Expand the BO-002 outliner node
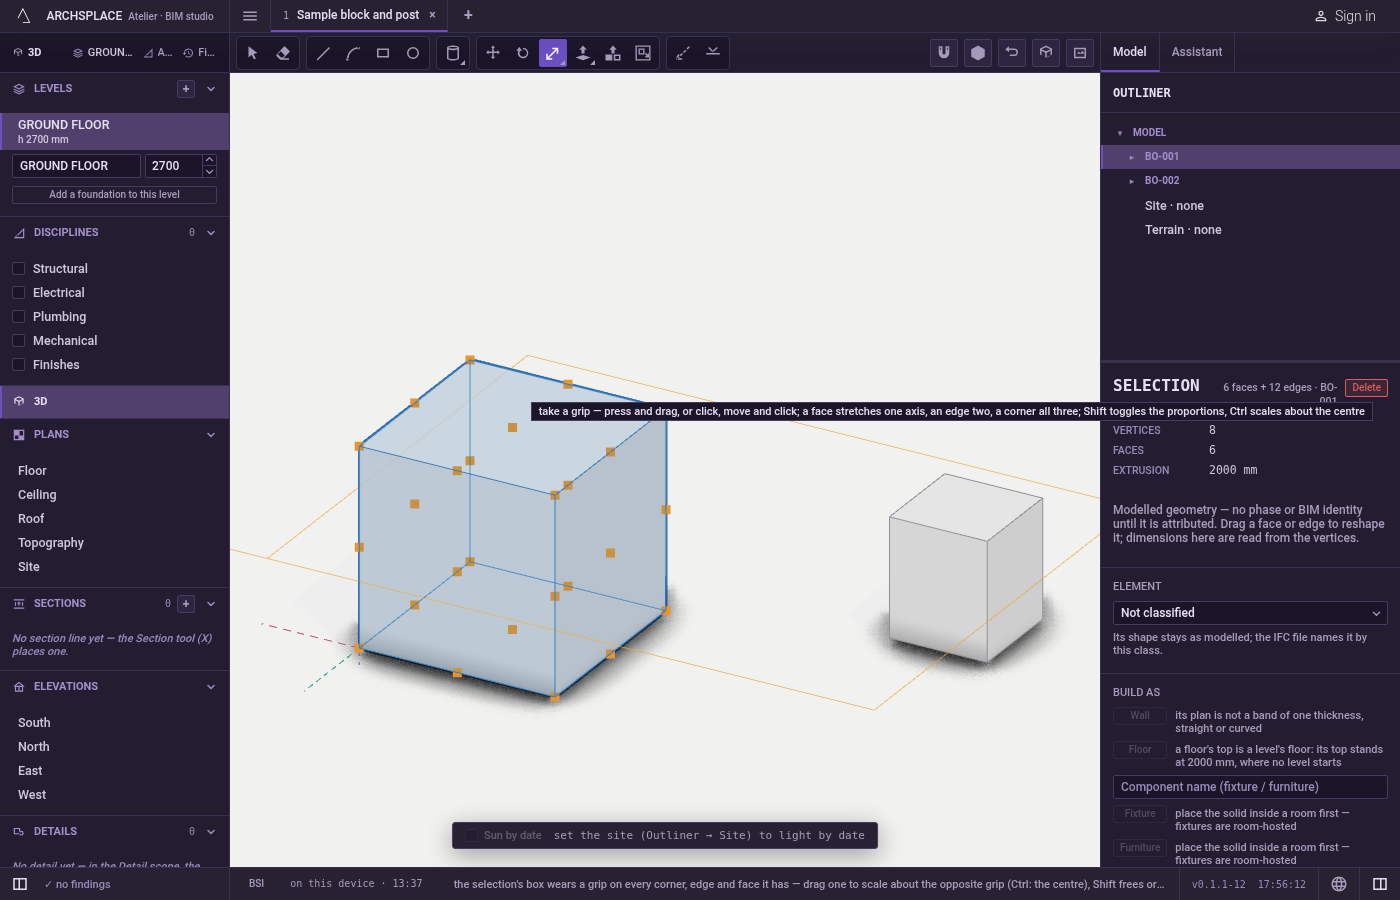 click(1132, 181)
